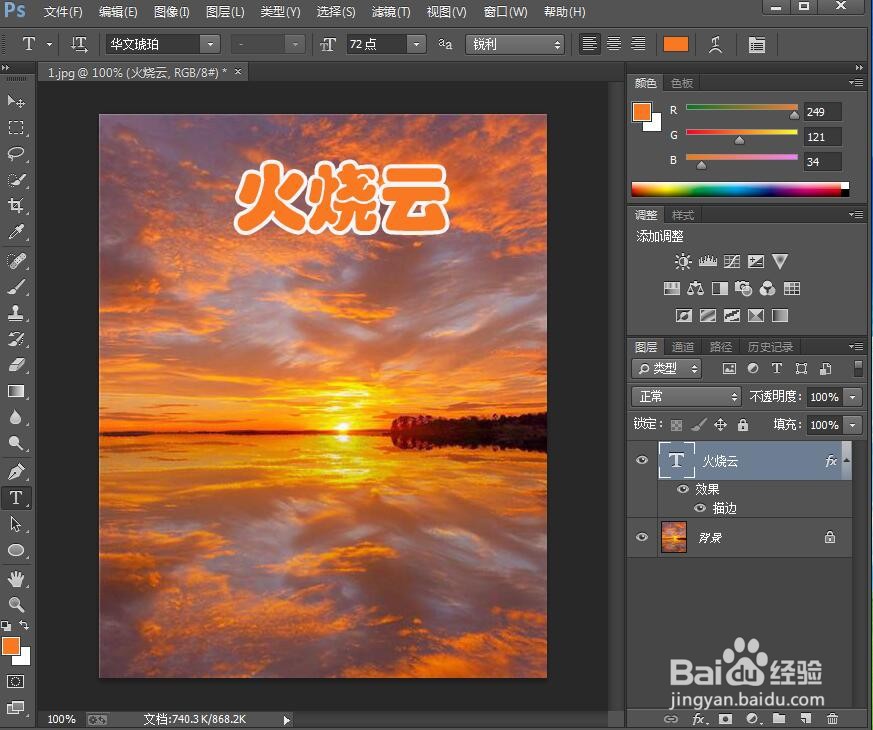This screenshot has width=873, height=730.
Task: Select the Dodge tool
Action: (x=16, y=443)
